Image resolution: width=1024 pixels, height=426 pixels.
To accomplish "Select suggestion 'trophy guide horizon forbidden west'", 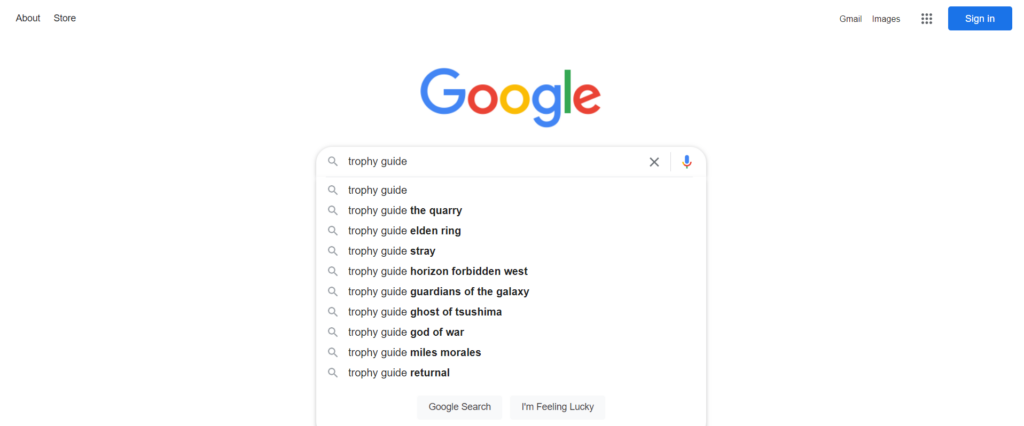I will tap(437, 271).
